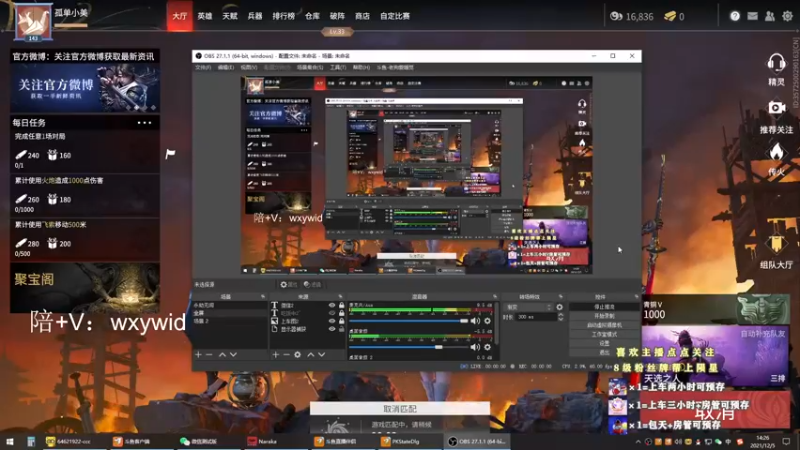Toggle lock on the image source

tap(341, 321)
